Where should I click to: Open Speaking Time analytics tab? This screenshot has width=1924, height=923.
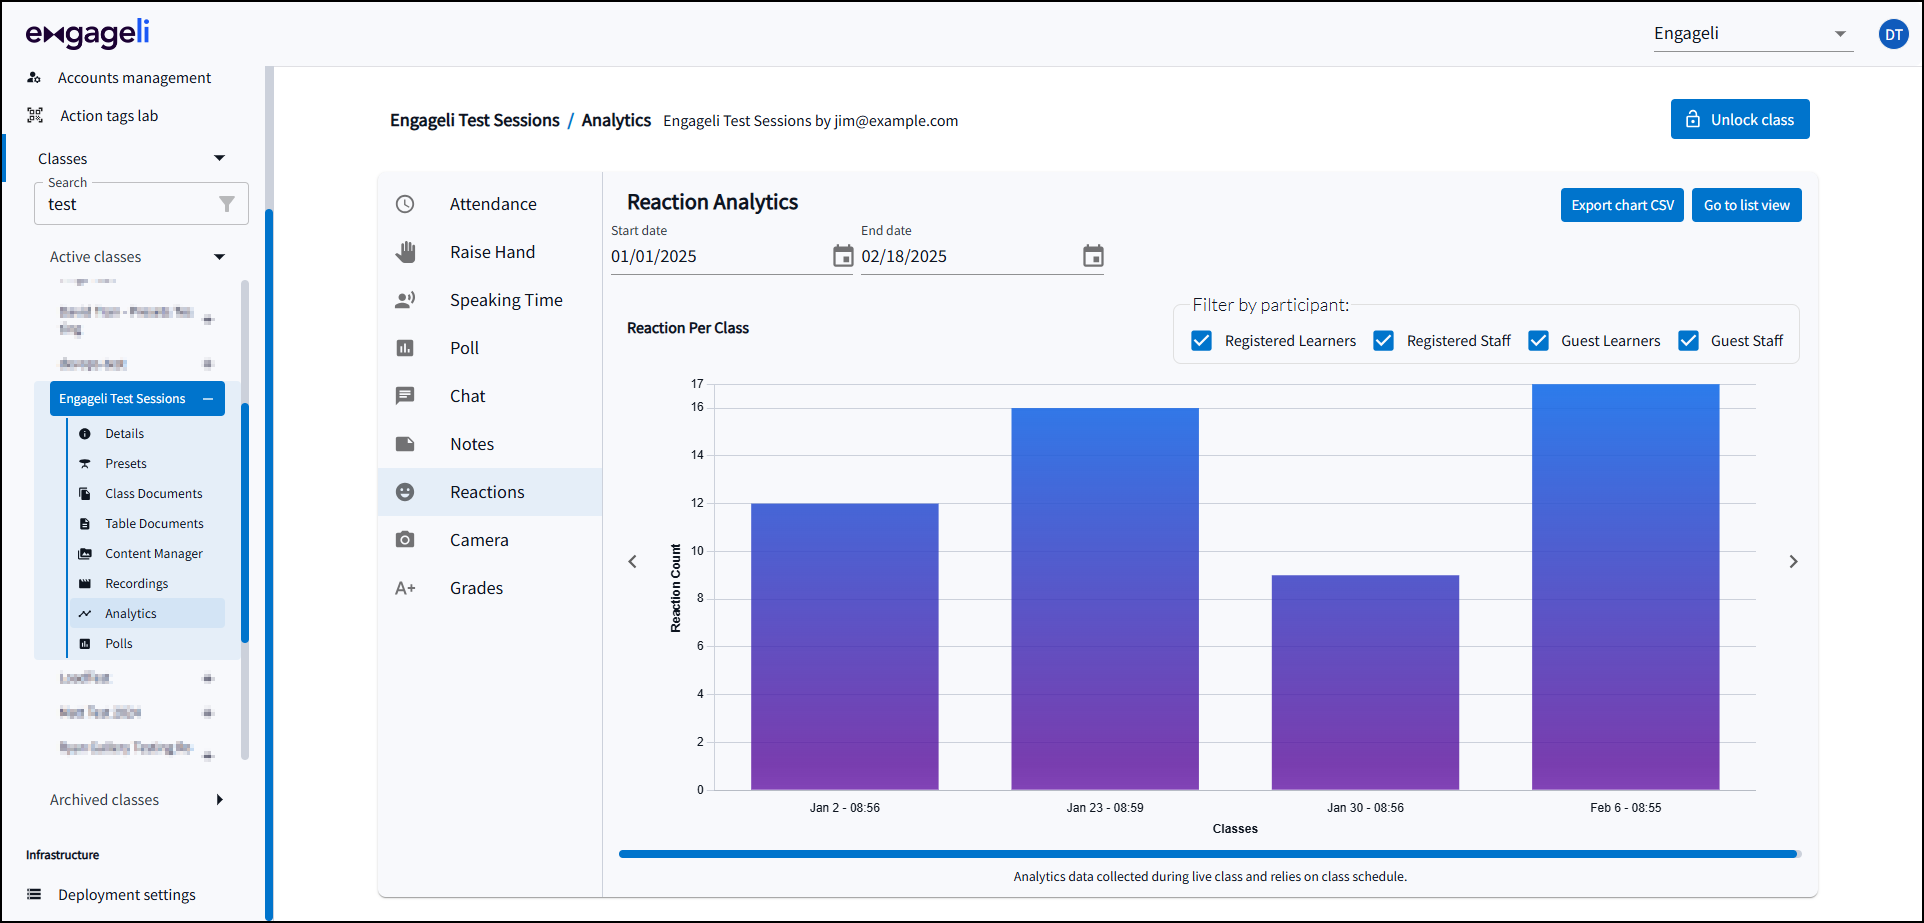click(x=490, y=300)
